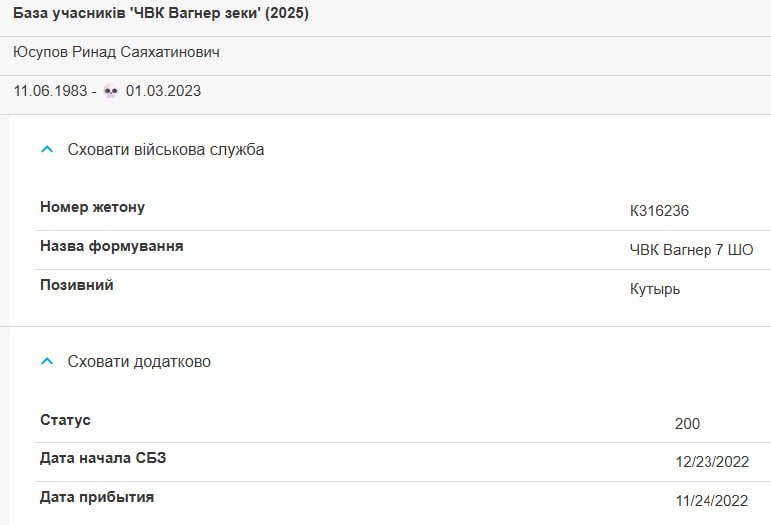Click the call sign value Кутырь
The height and width of the screenshot is (525, 771).
(x=654, y=289)
